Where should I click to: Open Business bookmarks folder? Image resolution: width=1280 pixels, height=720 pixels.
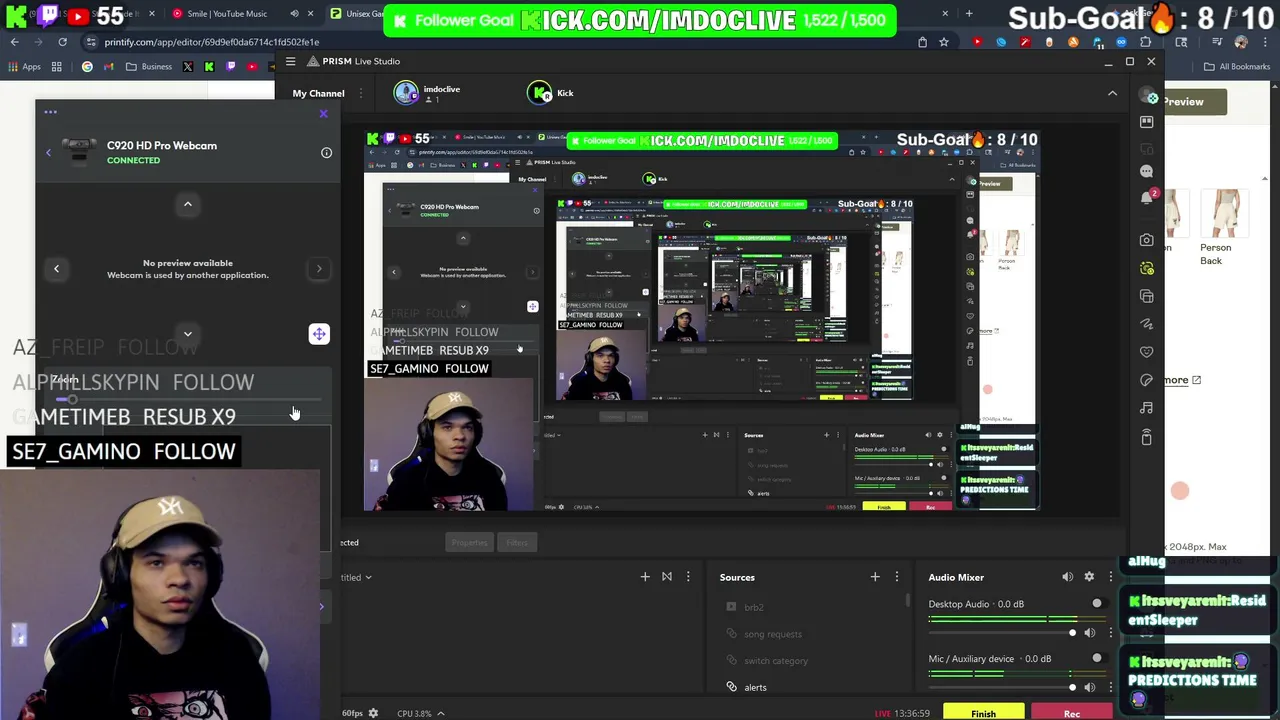149,67
